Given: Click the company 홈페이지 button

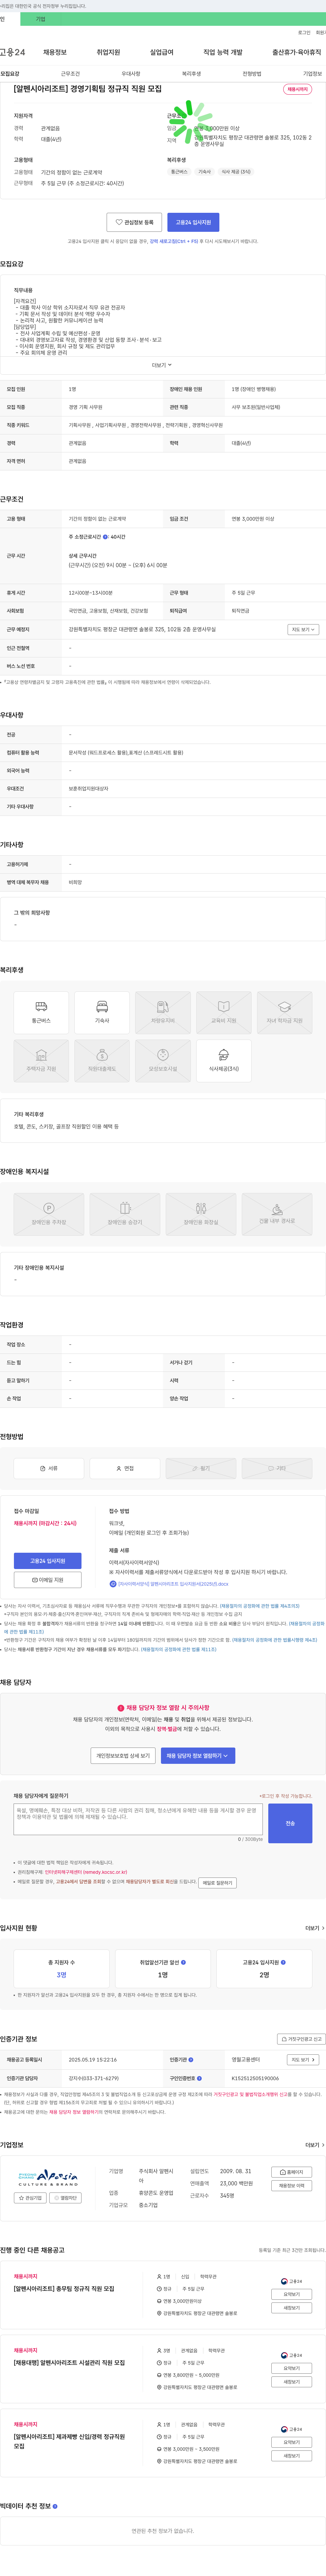Looking at the screenshot, I should pos(292,2172).
